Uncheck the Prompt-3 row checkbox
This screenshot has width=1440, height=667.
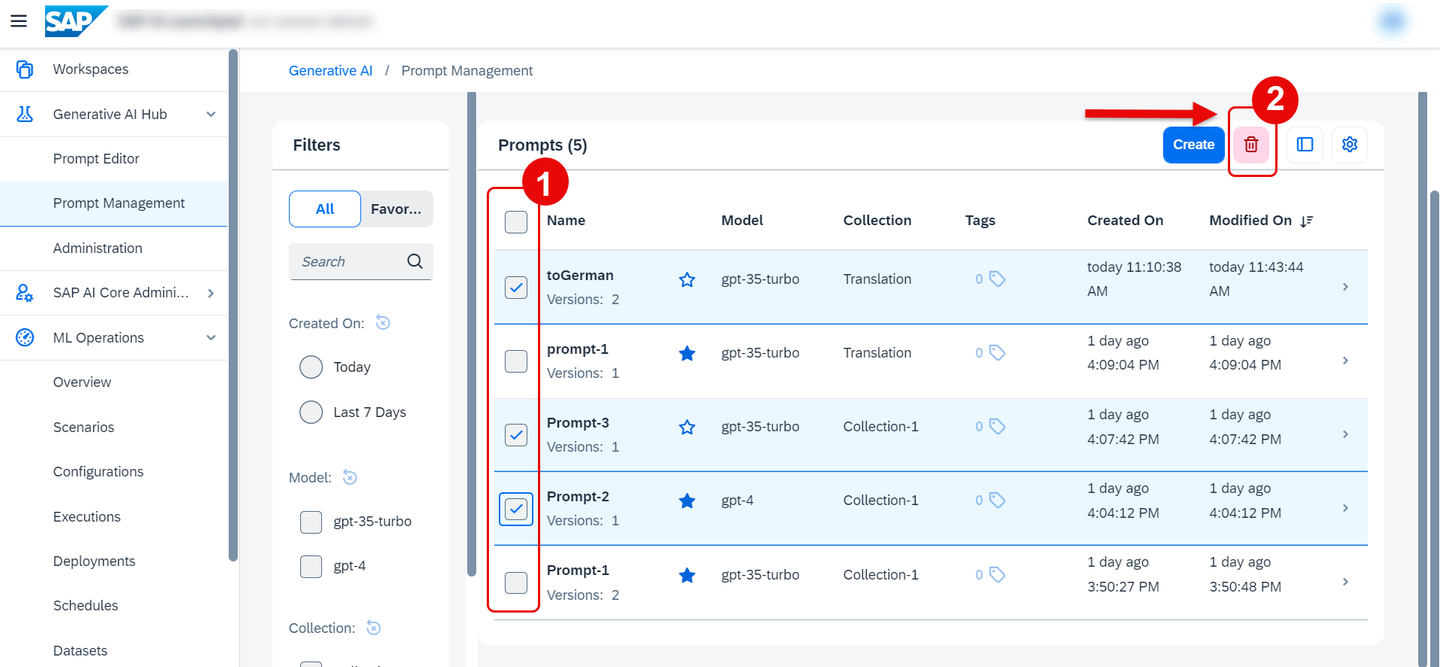[516, 435]
